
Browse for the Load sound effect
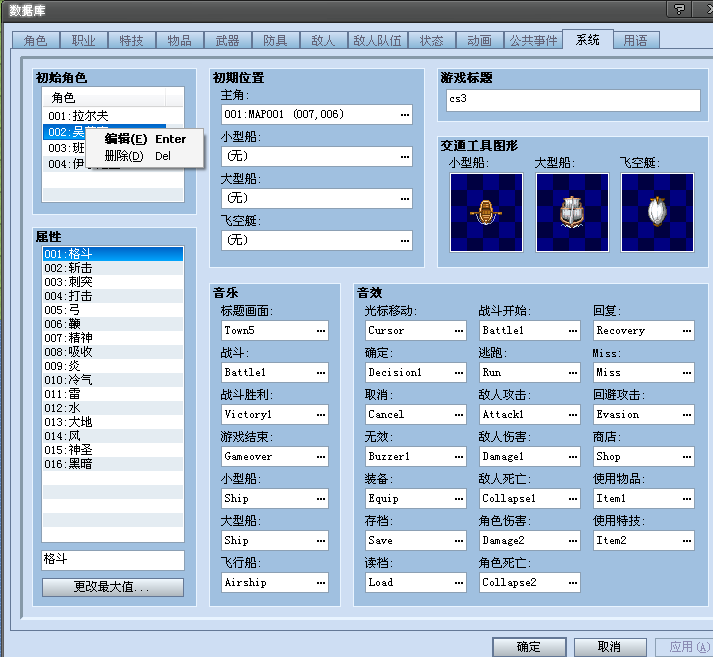[x=459, y=582]
